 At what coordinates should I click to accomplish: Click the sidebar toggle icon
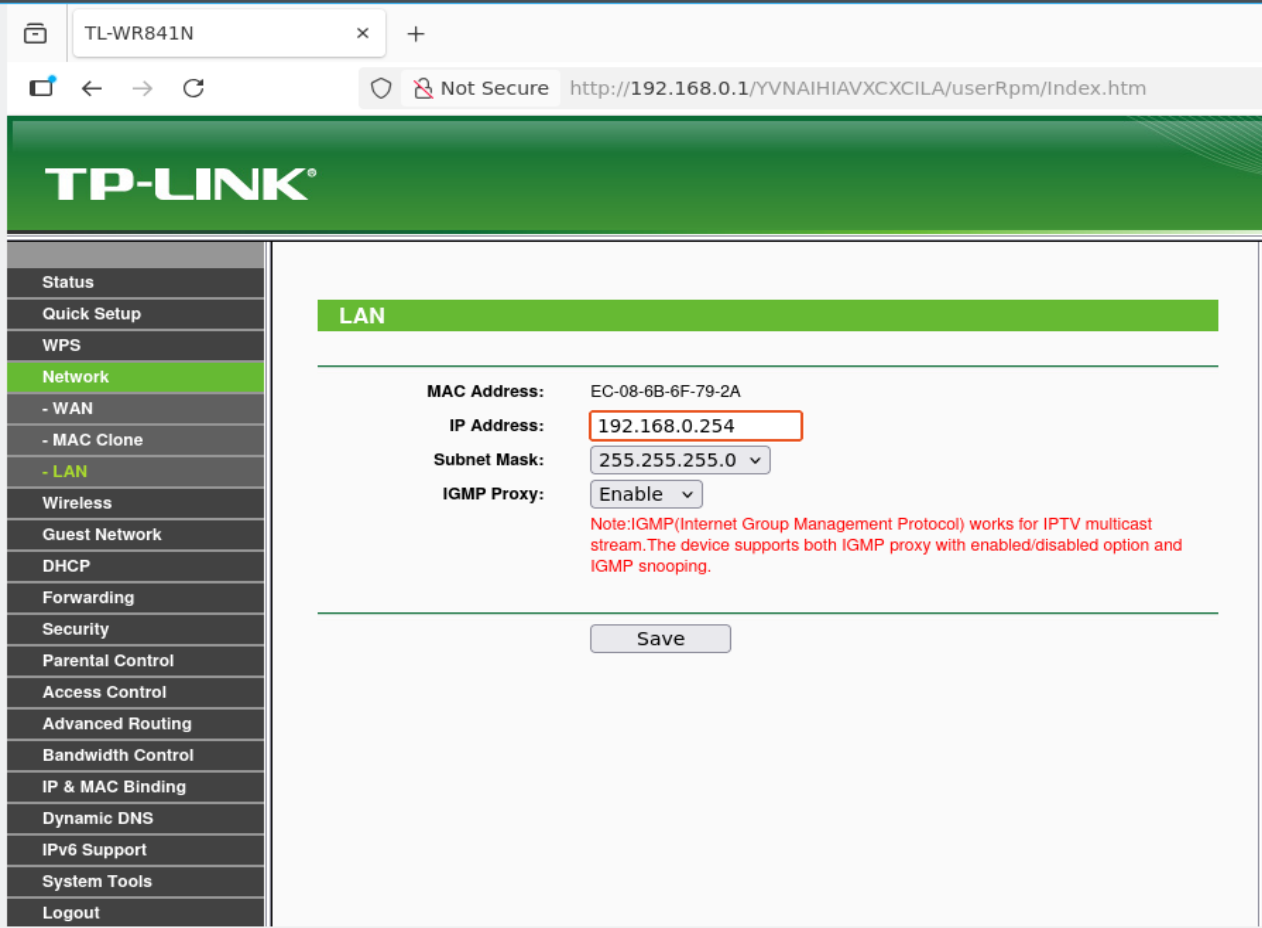pyautogui.click(x=42, y=88)
